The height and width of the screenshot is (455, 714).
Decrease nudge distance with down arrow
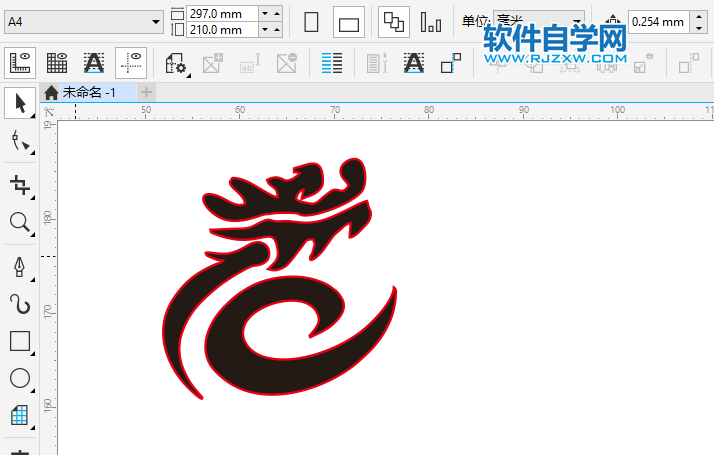(x=699, y=28)
